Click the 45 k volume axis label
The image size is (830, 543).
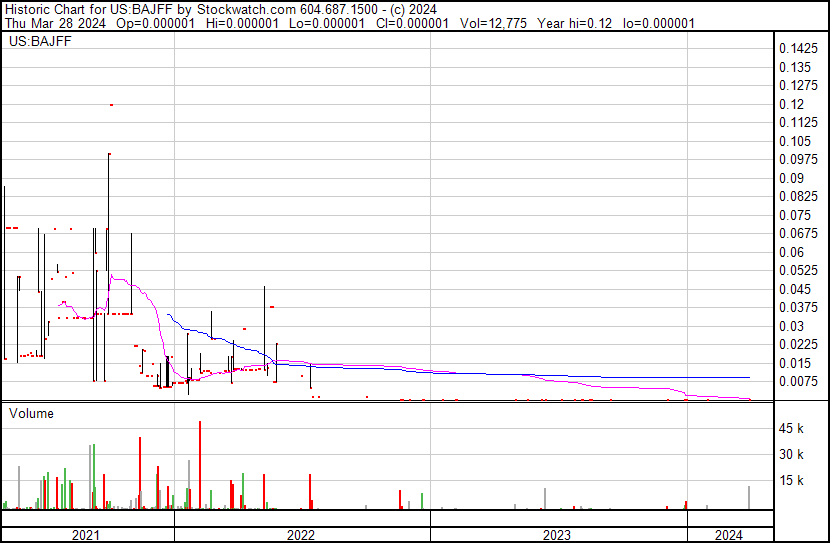[792, 429]
